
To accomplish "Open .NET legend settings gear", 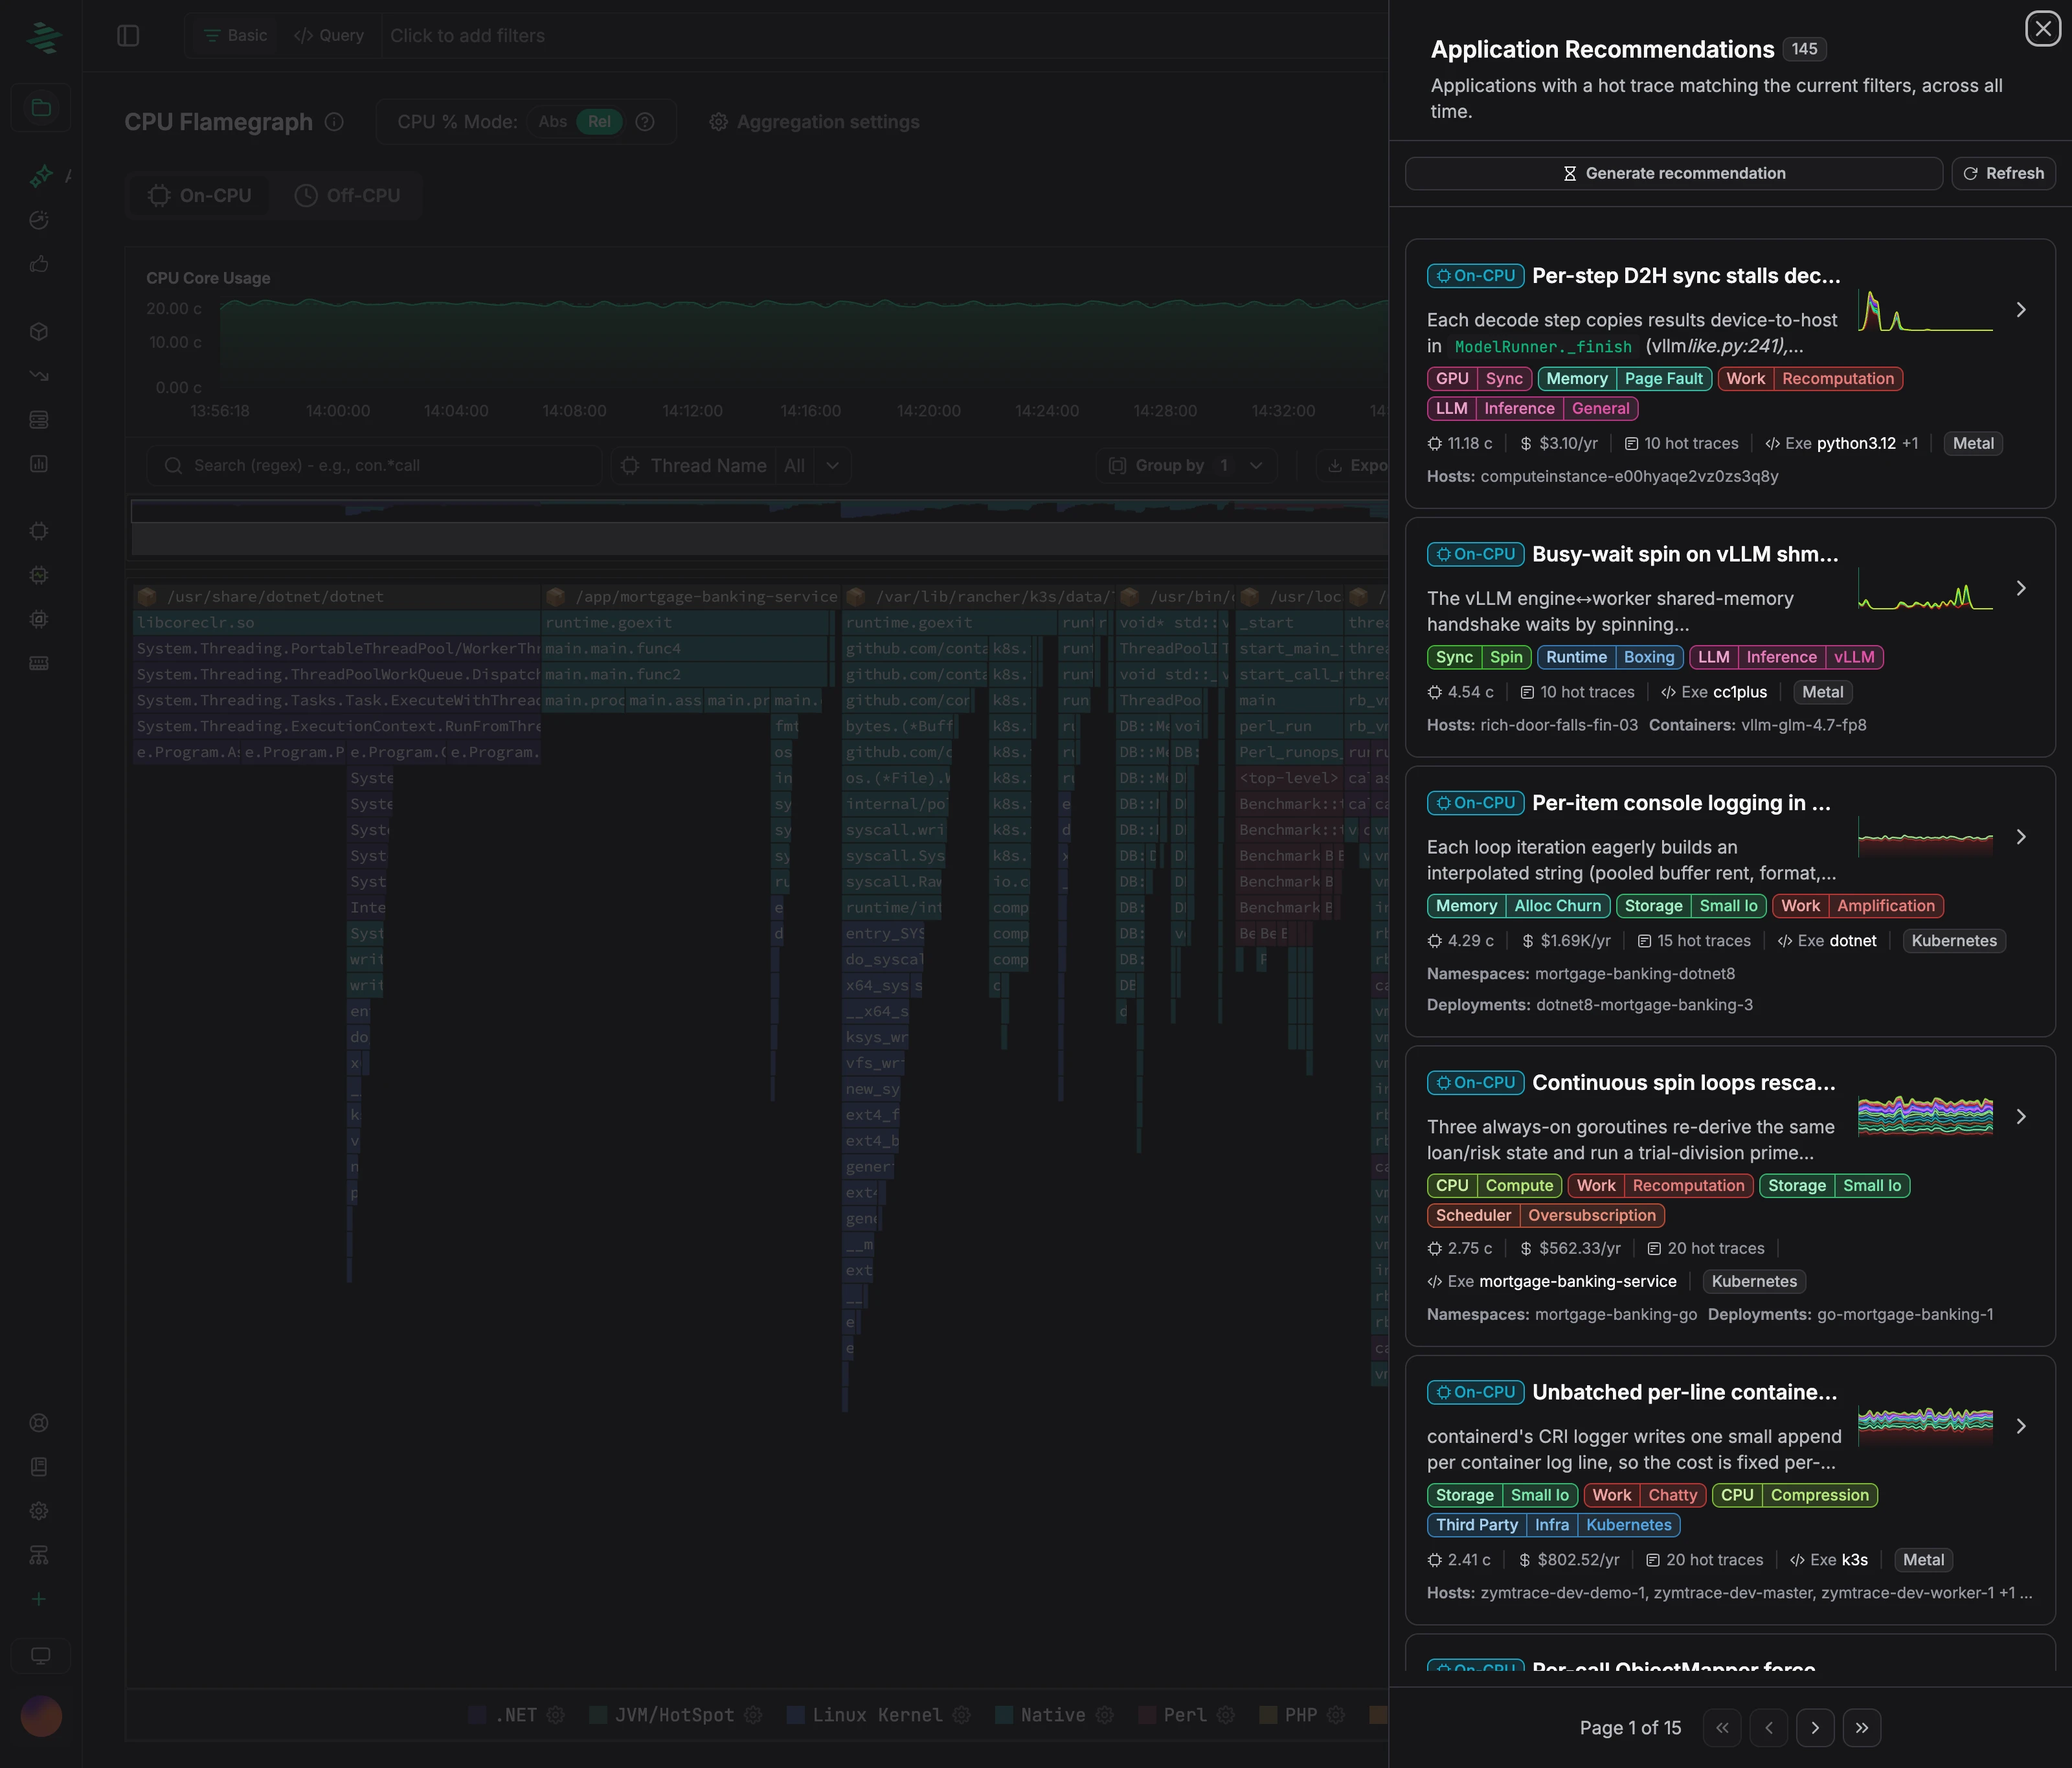I will pos(556,1715).
